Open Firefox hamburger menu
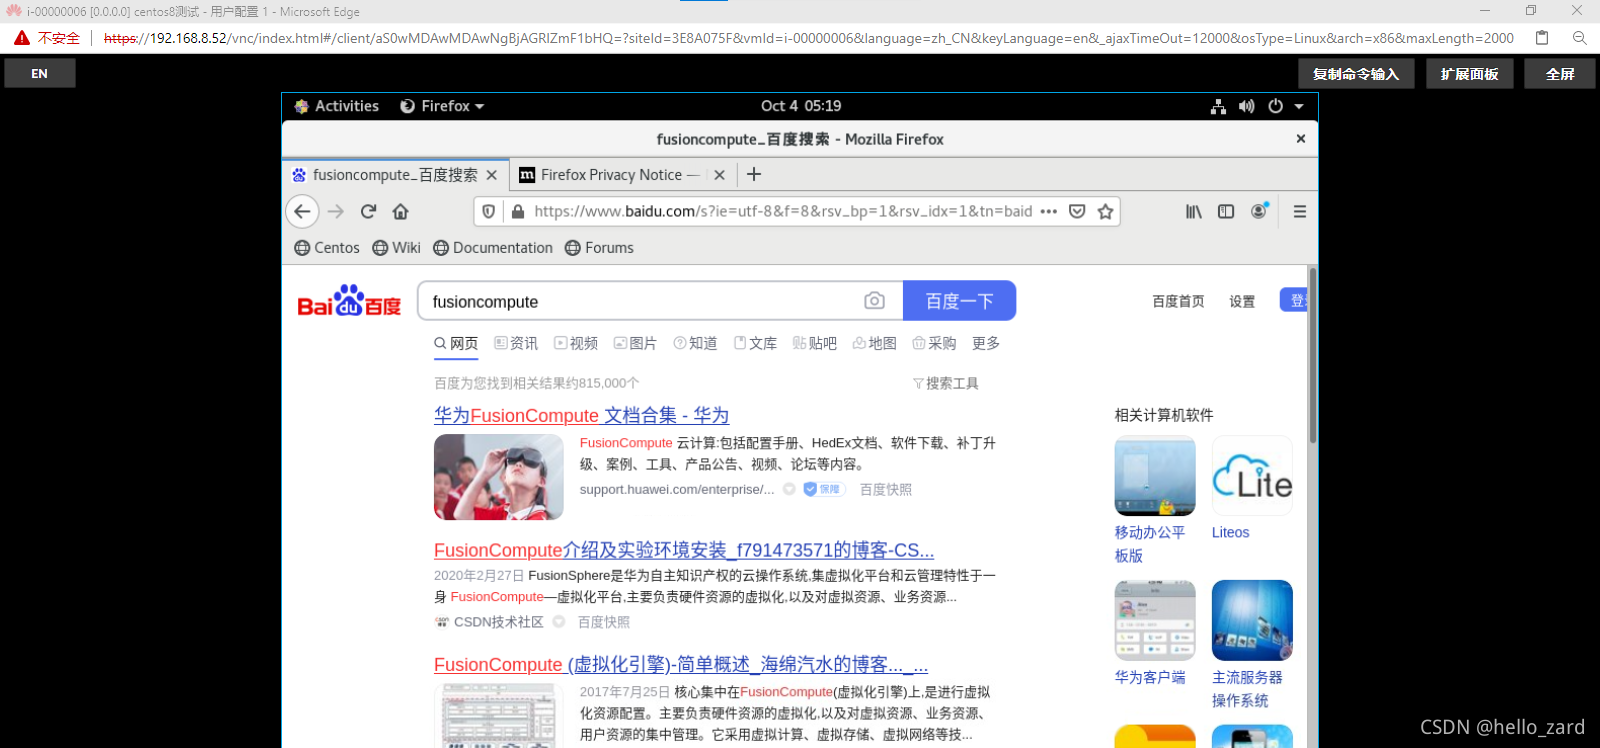Screen dimensions: 1600x748 tap(1300, 211)
